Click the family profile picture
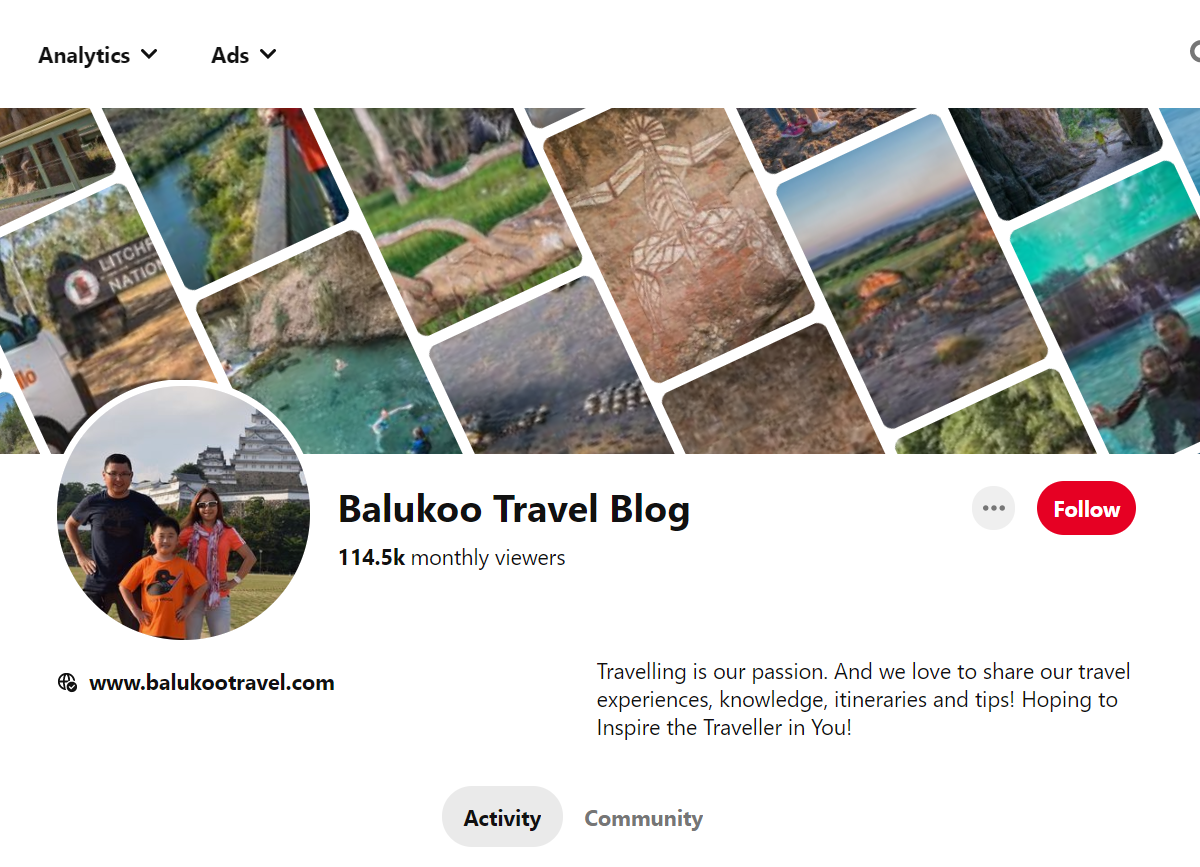This screenshot has width=1200, height=867. [x=184, y=512]
